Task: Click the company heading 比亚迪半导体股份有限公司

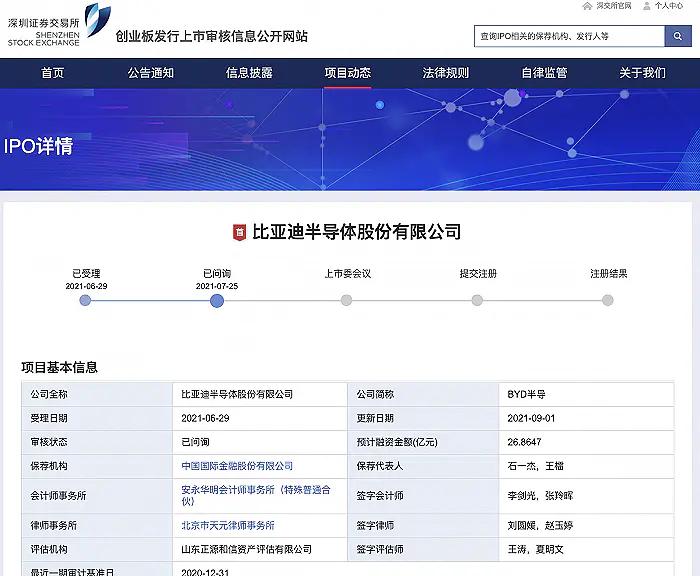Action: [356, 232]
